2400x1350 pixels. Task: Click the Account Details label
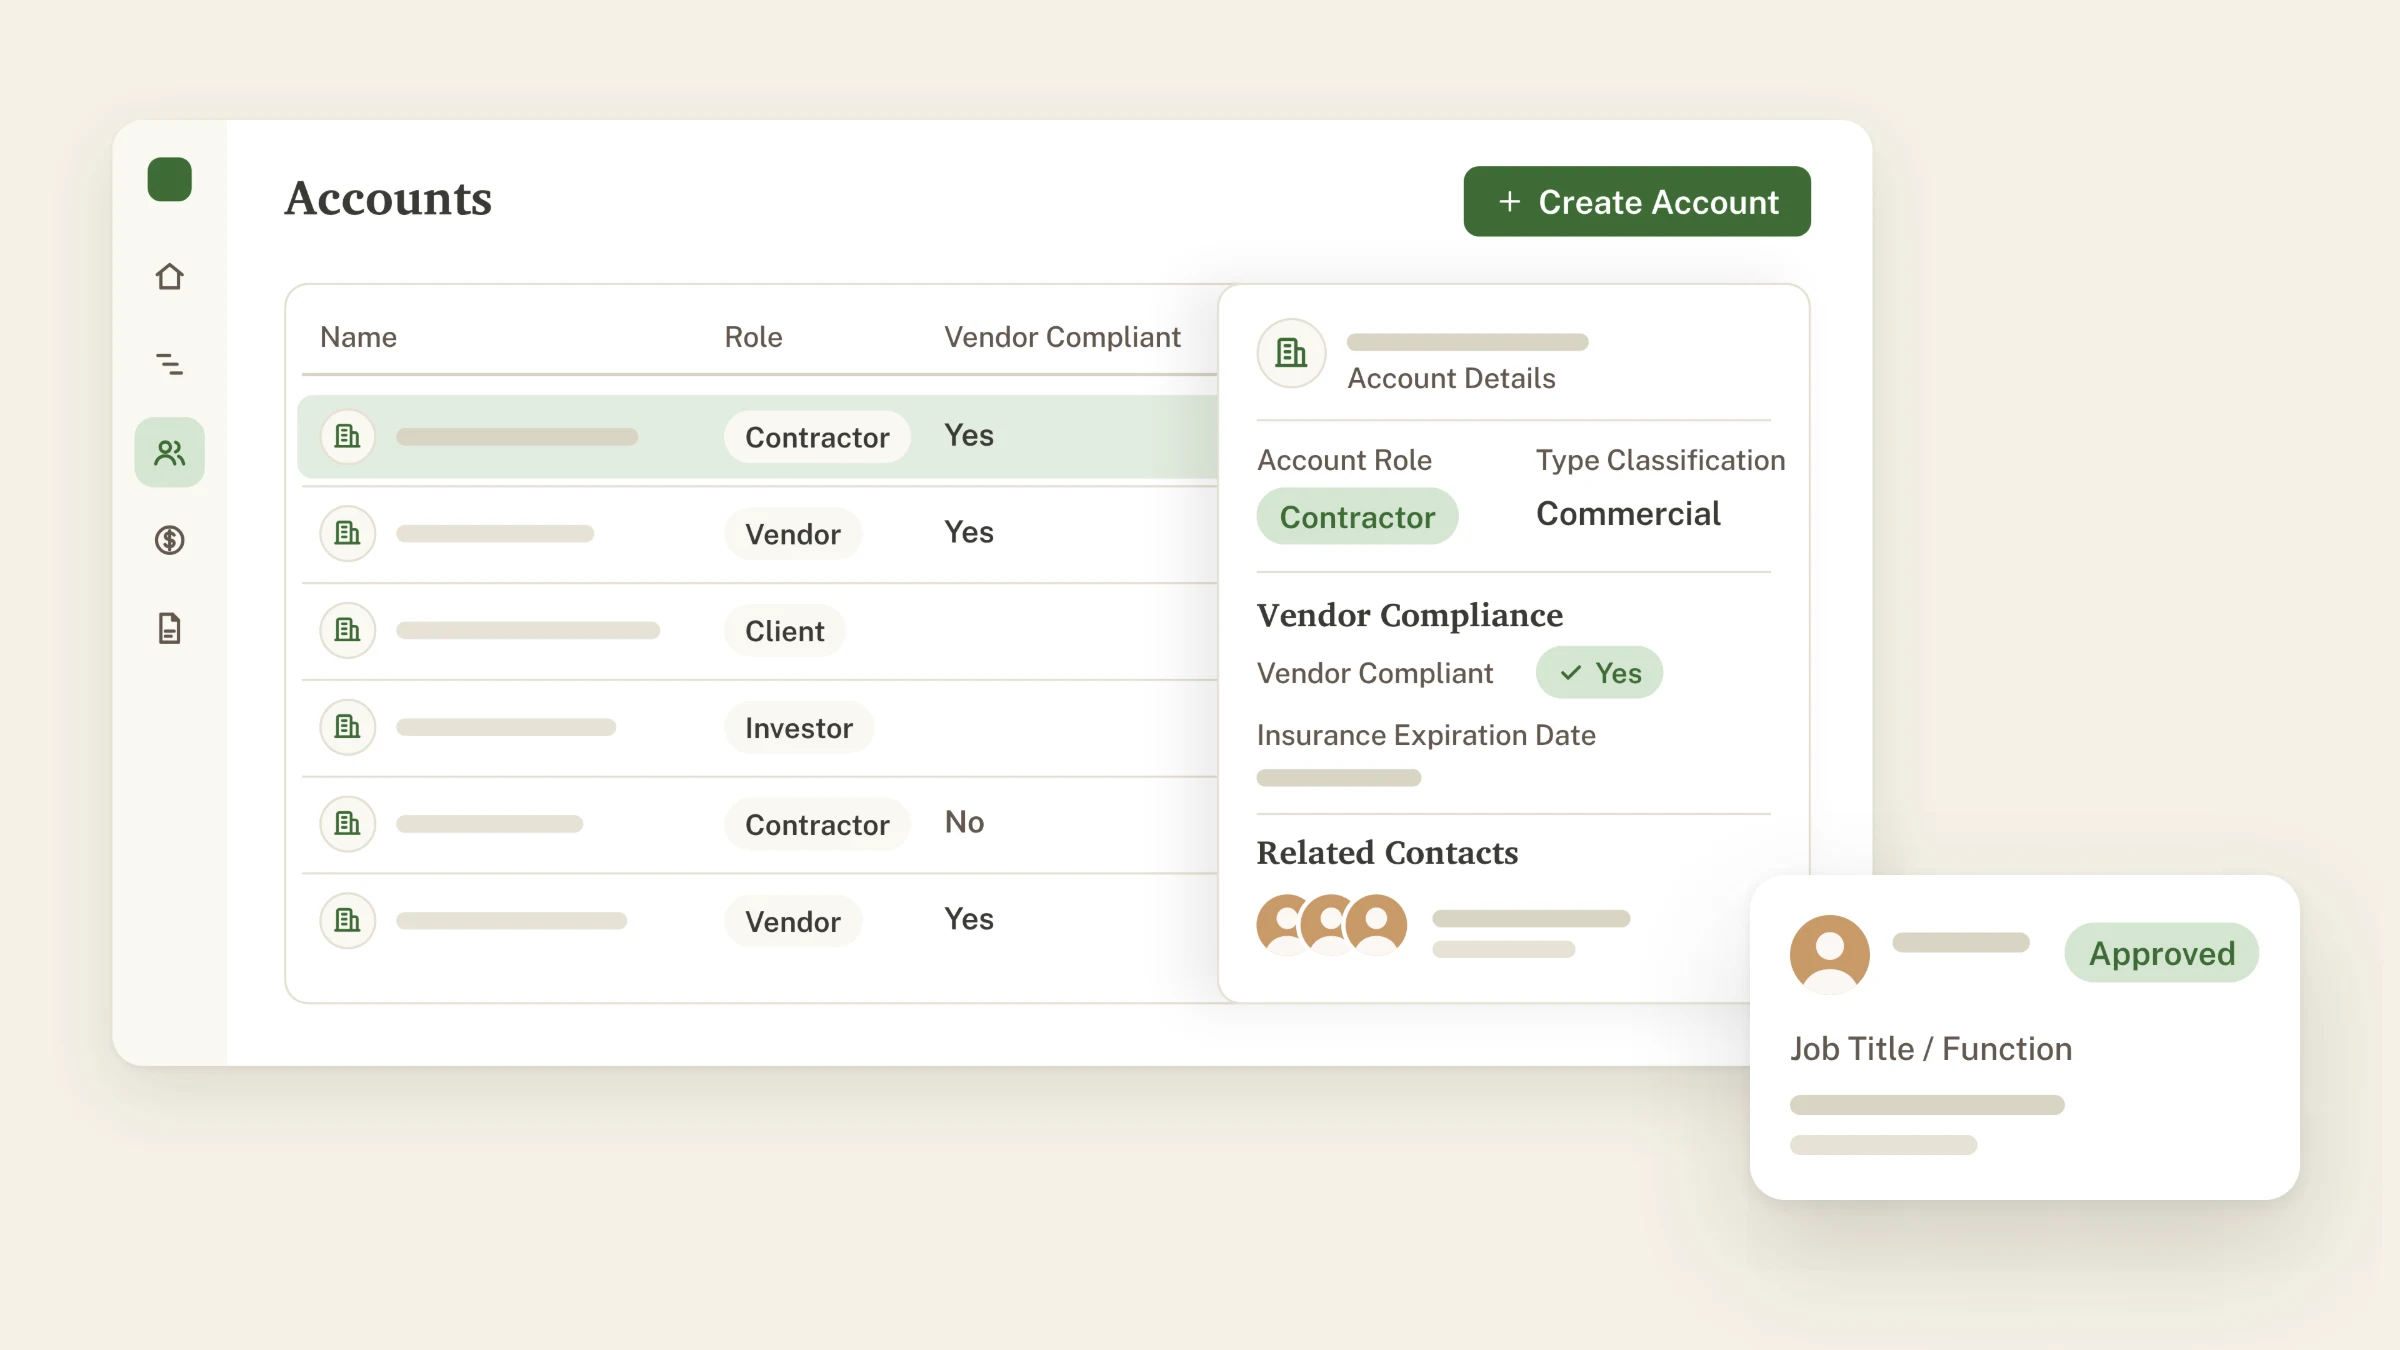pyautogui.click(x=1451, y=378)
